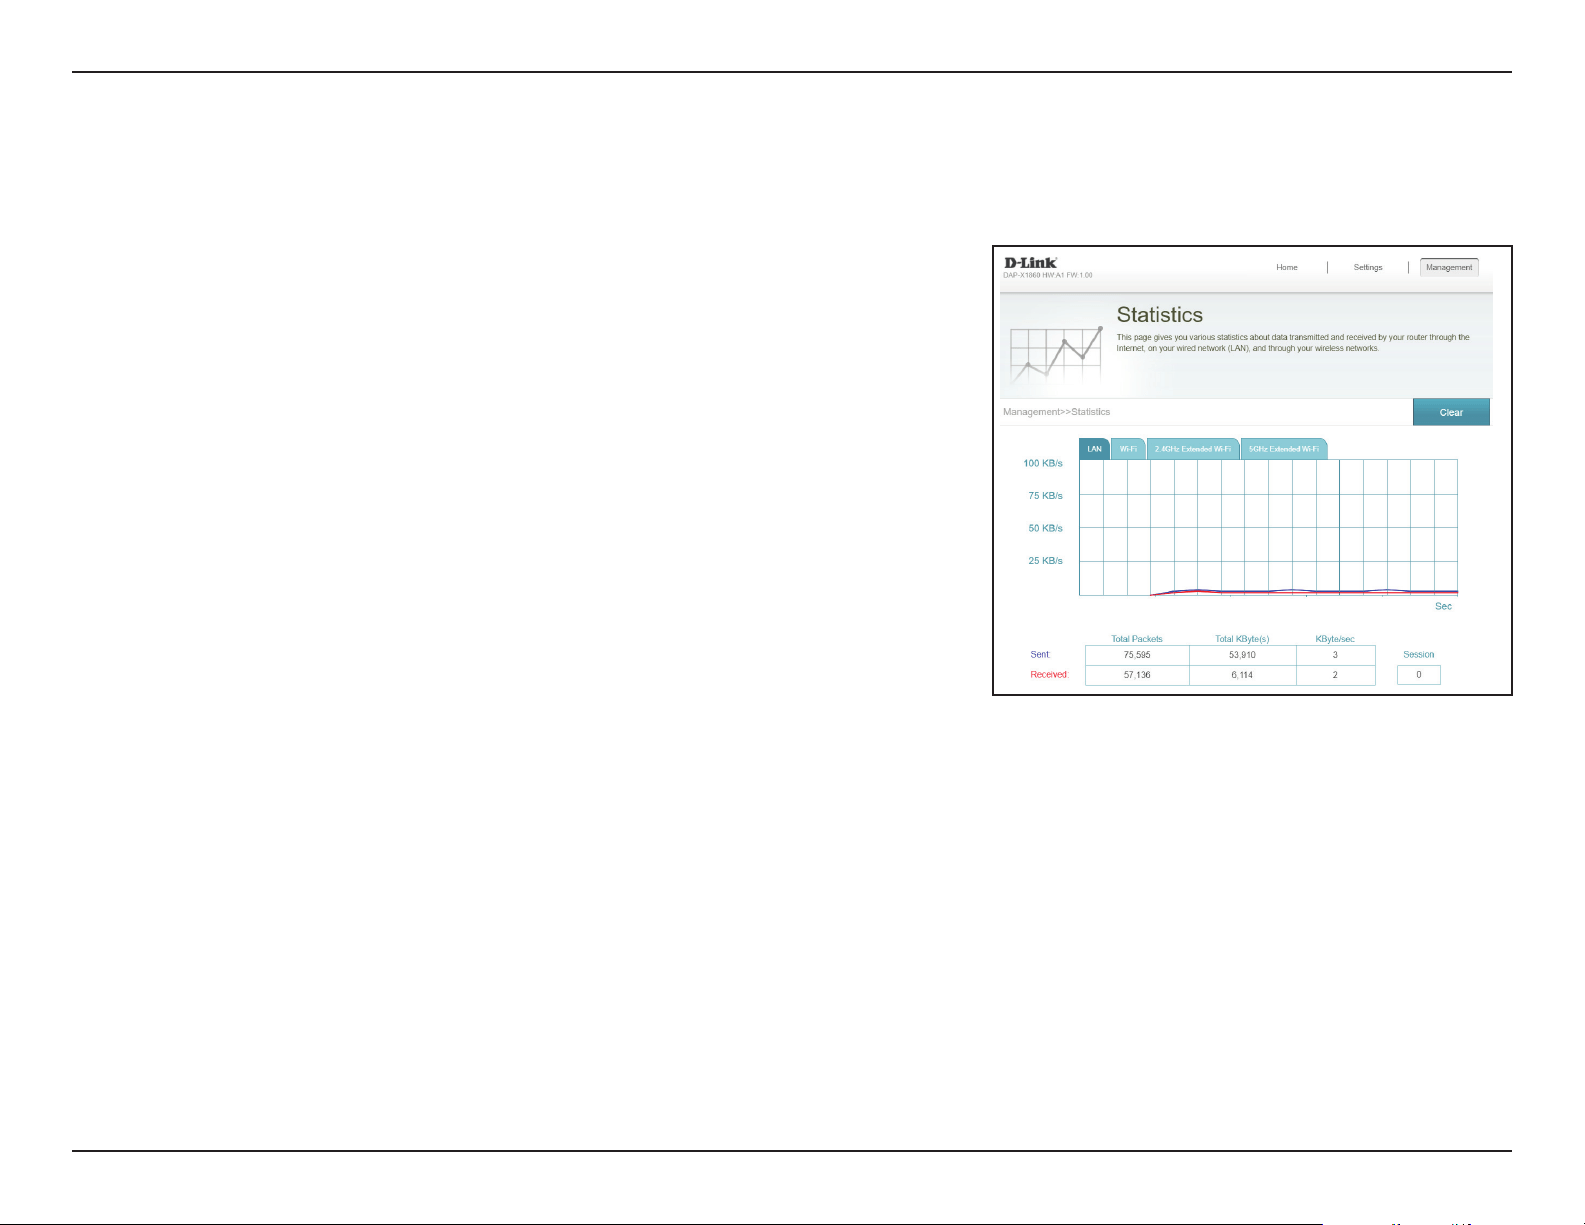Click the 75 KB/s axis label
1585x1225 pixels.
tap(1045, 495)
